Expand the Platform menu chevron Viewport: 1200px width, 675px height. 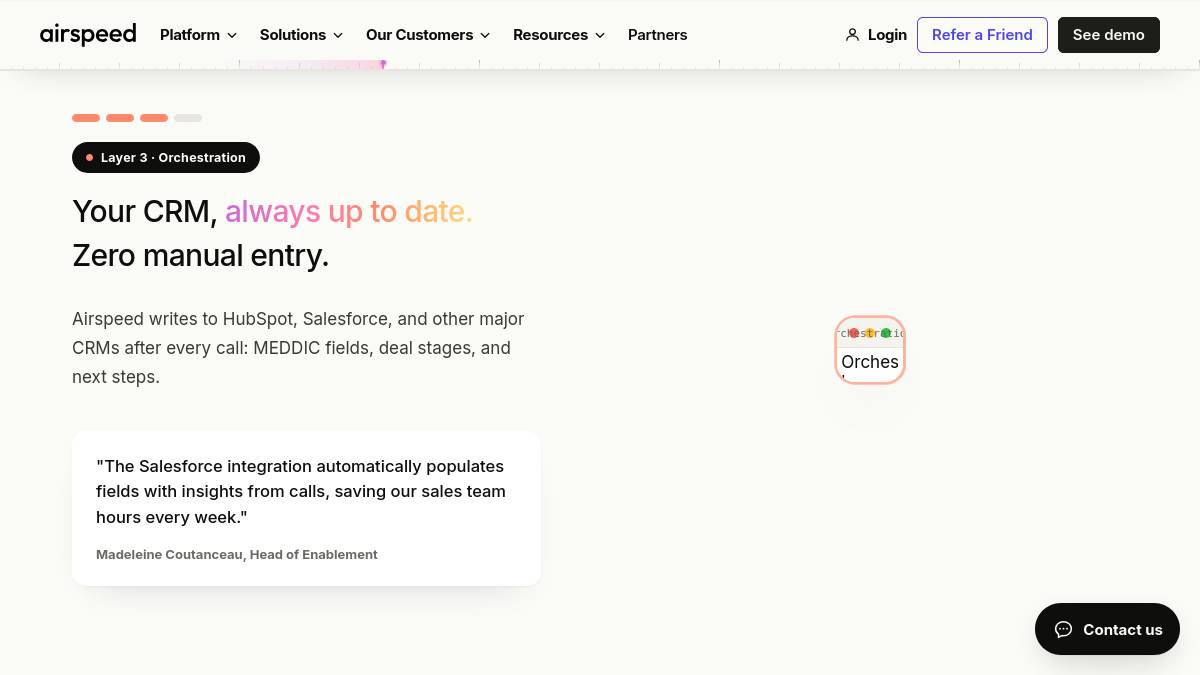(232, 35)
